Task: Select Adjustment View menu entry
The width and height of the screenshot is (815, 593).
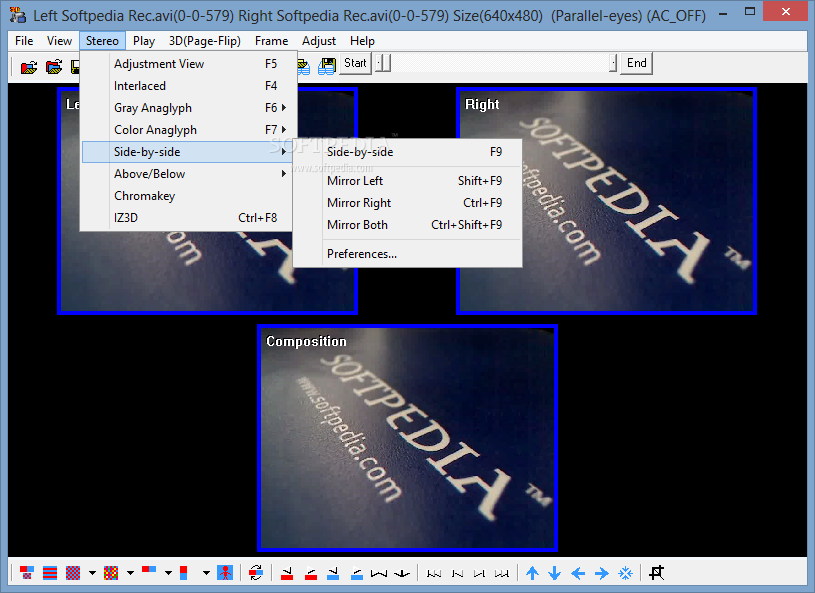Action: tap(189, 63)
